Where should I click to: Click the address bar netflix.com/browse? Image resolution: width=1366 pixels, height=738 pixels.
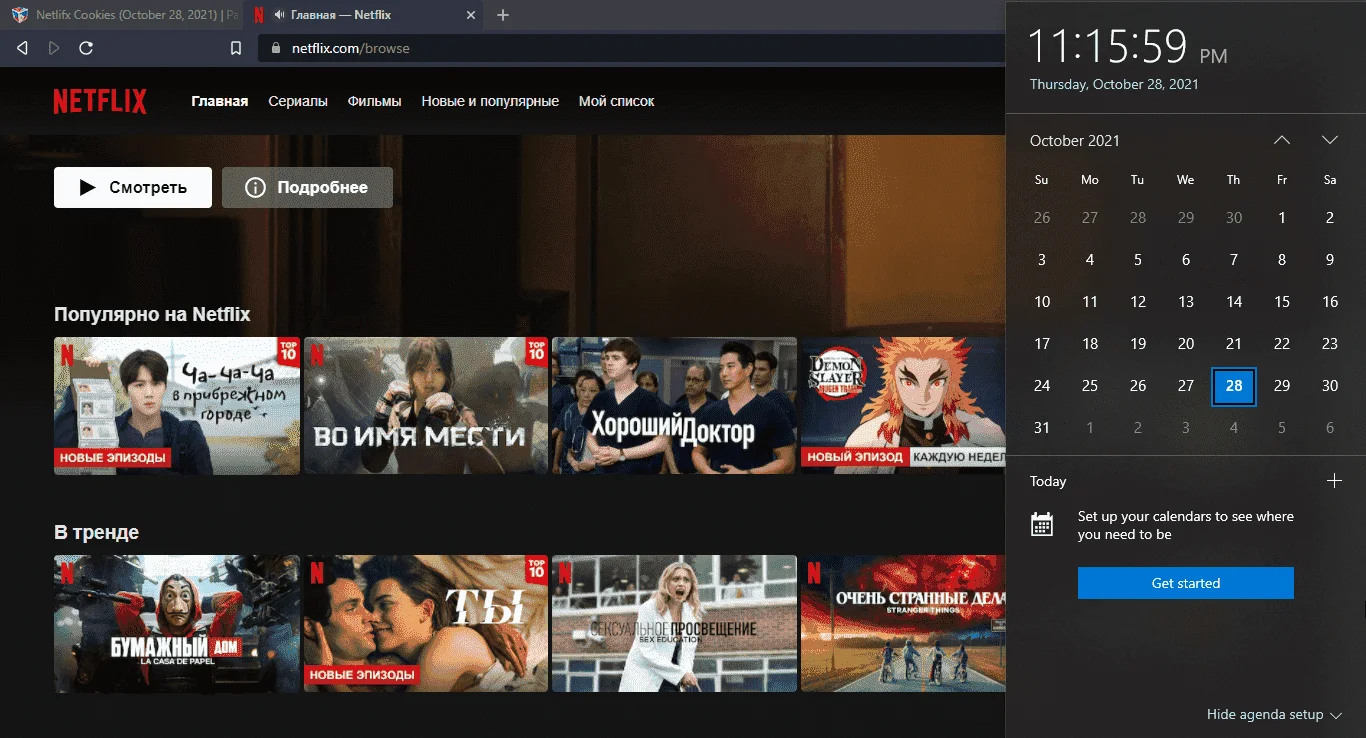pos(630,48)
